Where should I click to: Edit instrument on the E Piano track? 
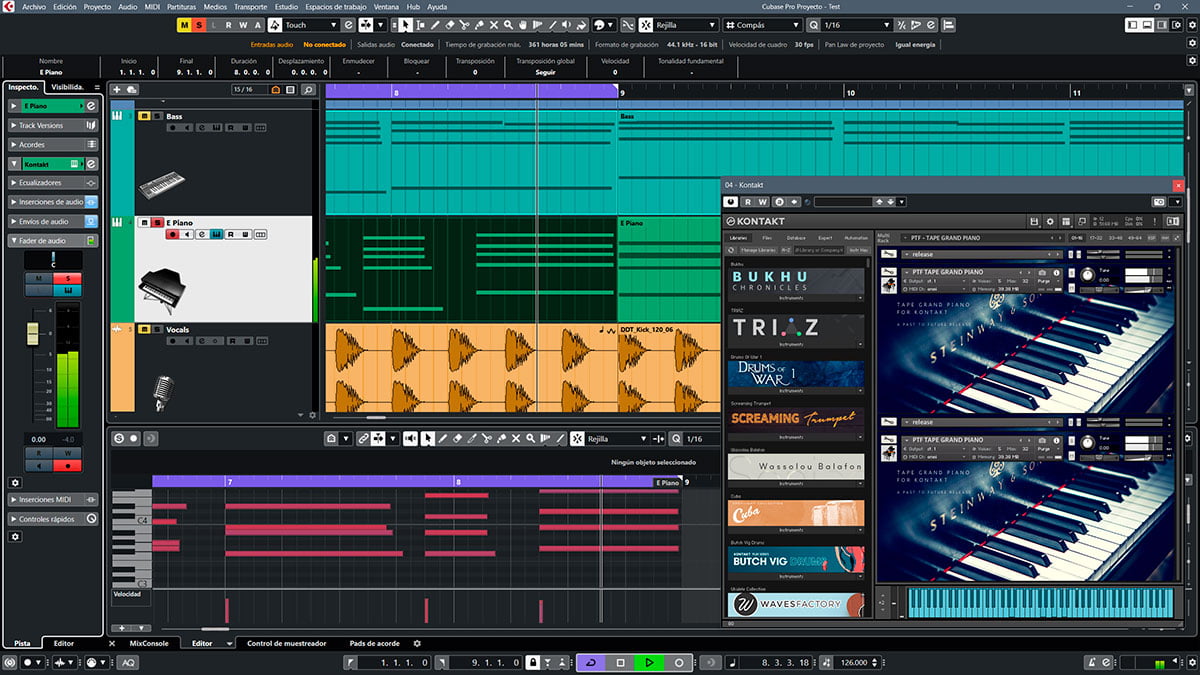(216, 235)
